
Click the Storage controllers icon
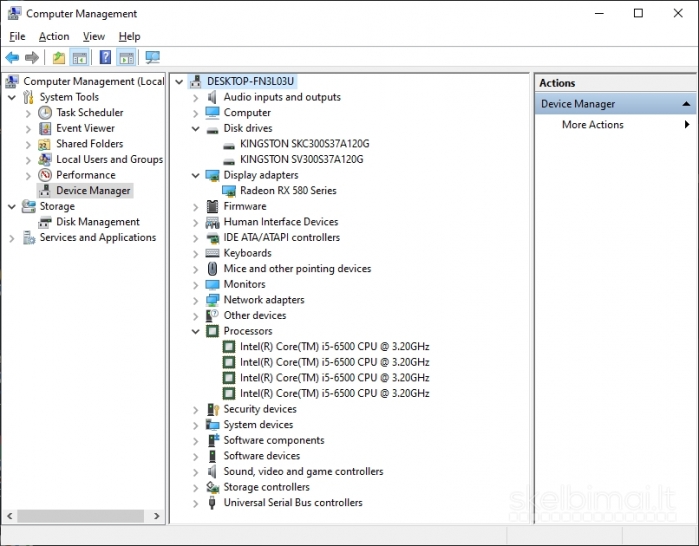point(212,487)
